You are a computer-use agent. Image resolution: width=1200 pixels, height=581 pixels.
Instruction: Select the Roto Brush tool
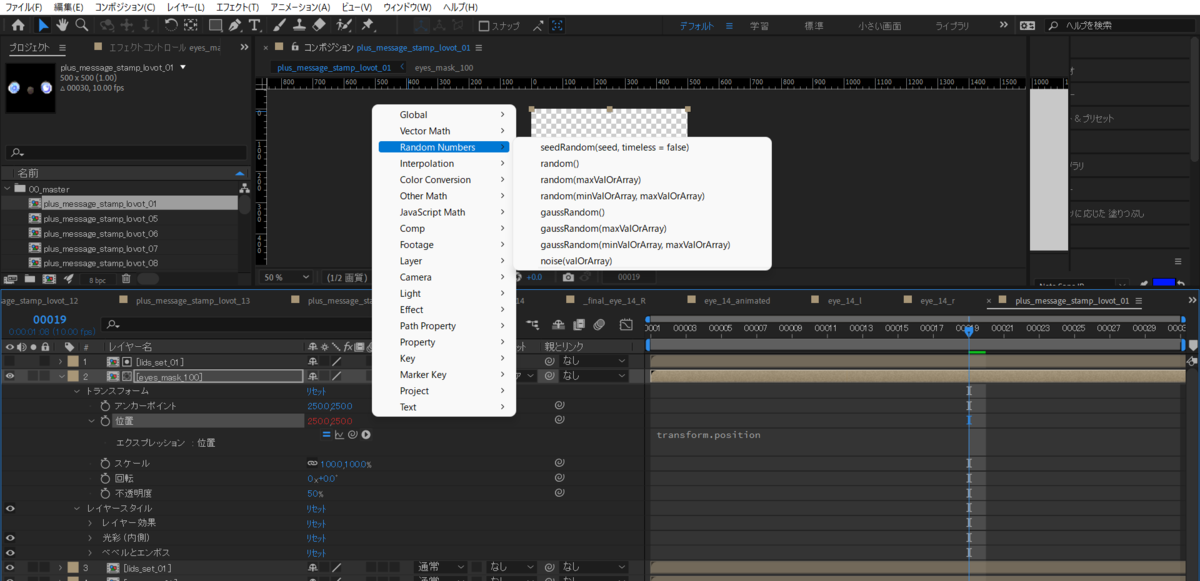[x=345, y=25]
